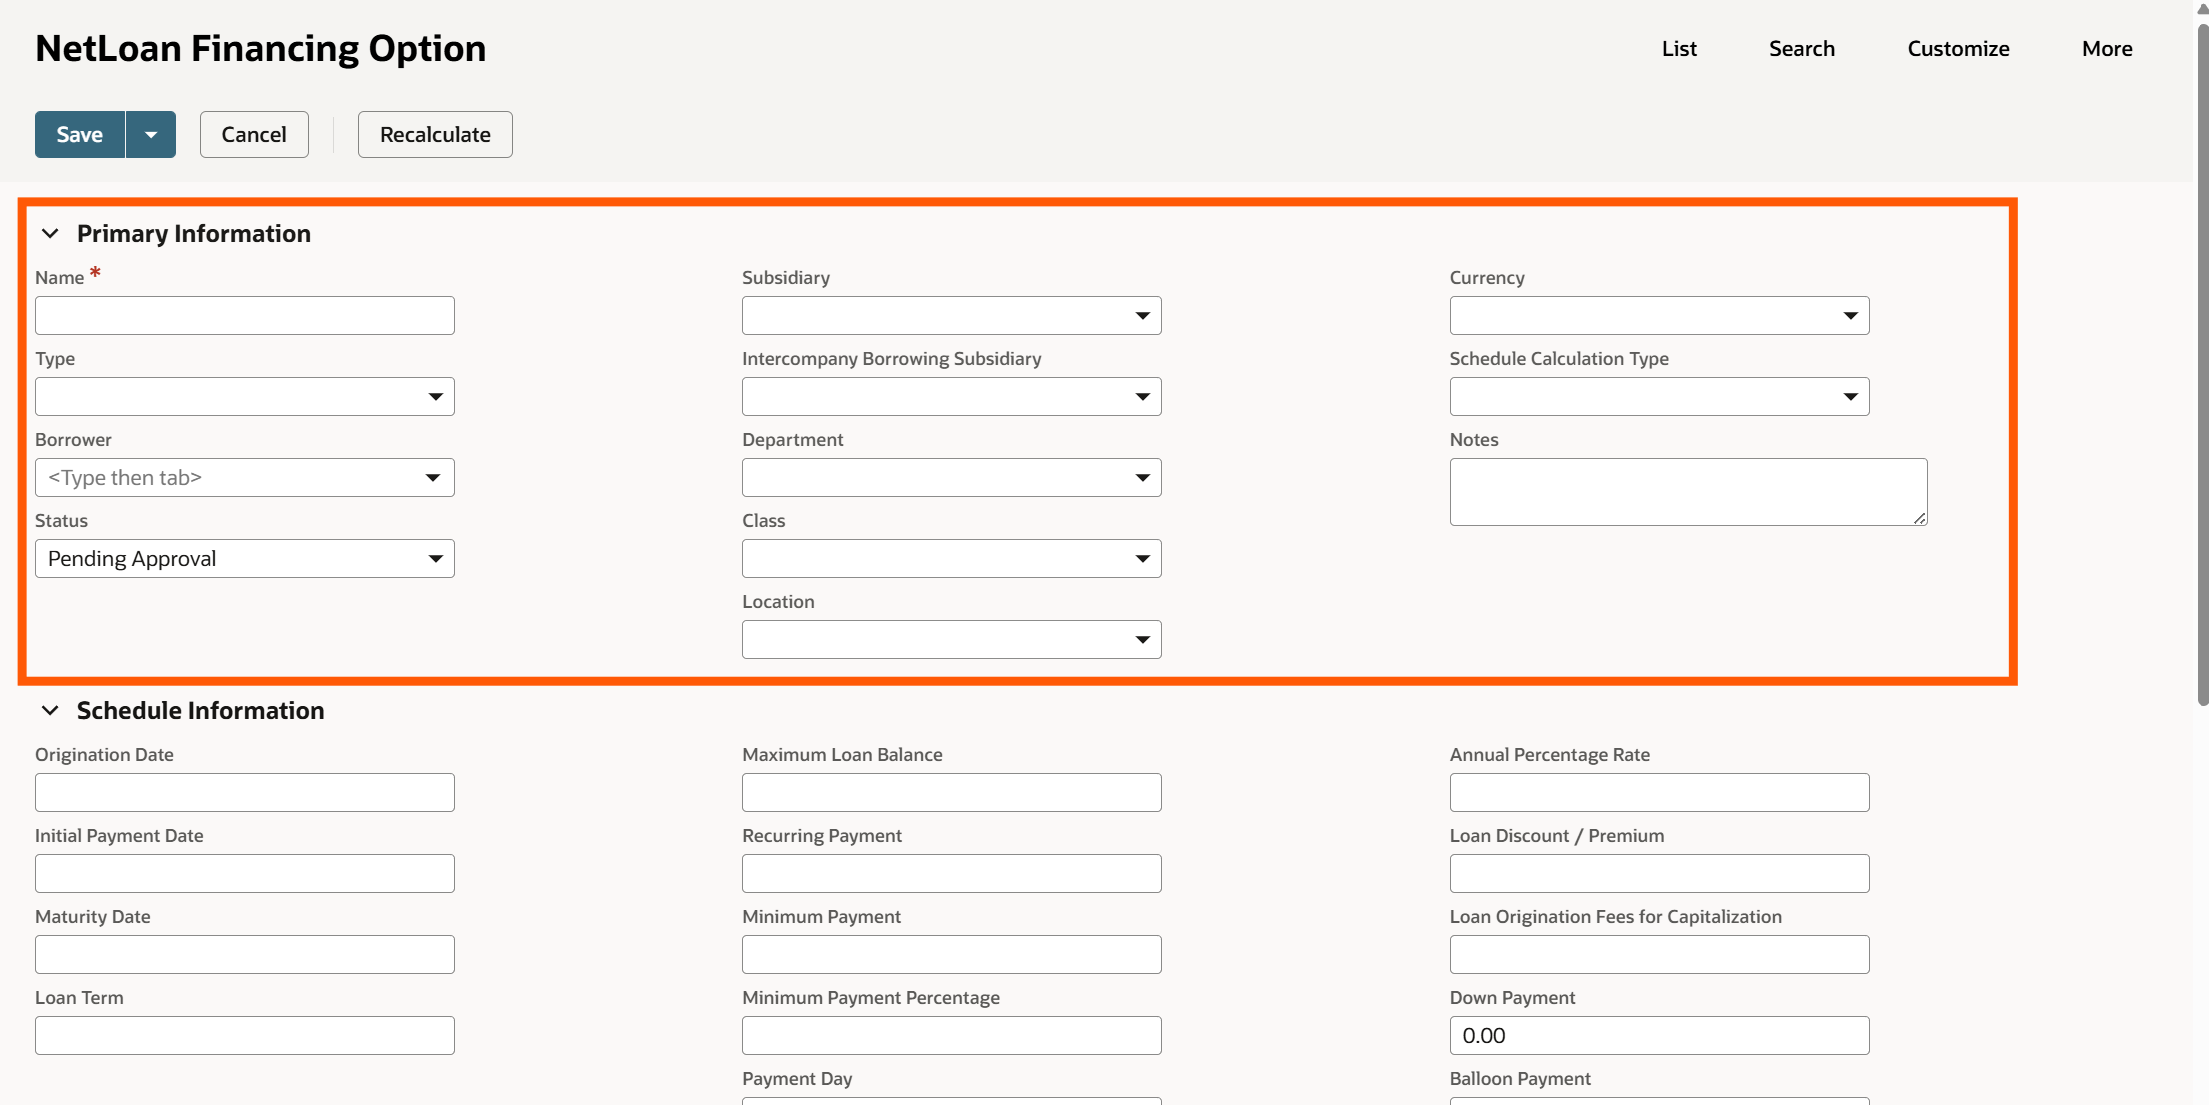
Task: Open the Subsidiary dropdown
Action: (1142, 316)
